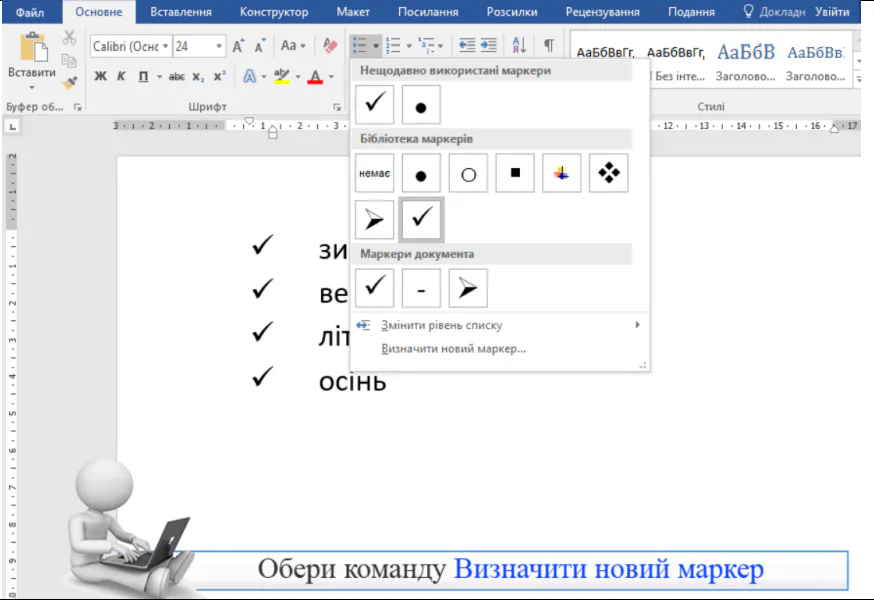This screenshot has height=600, width=874.
Task: Open the numbered list dropdown arrow
Action: (409, 46)
